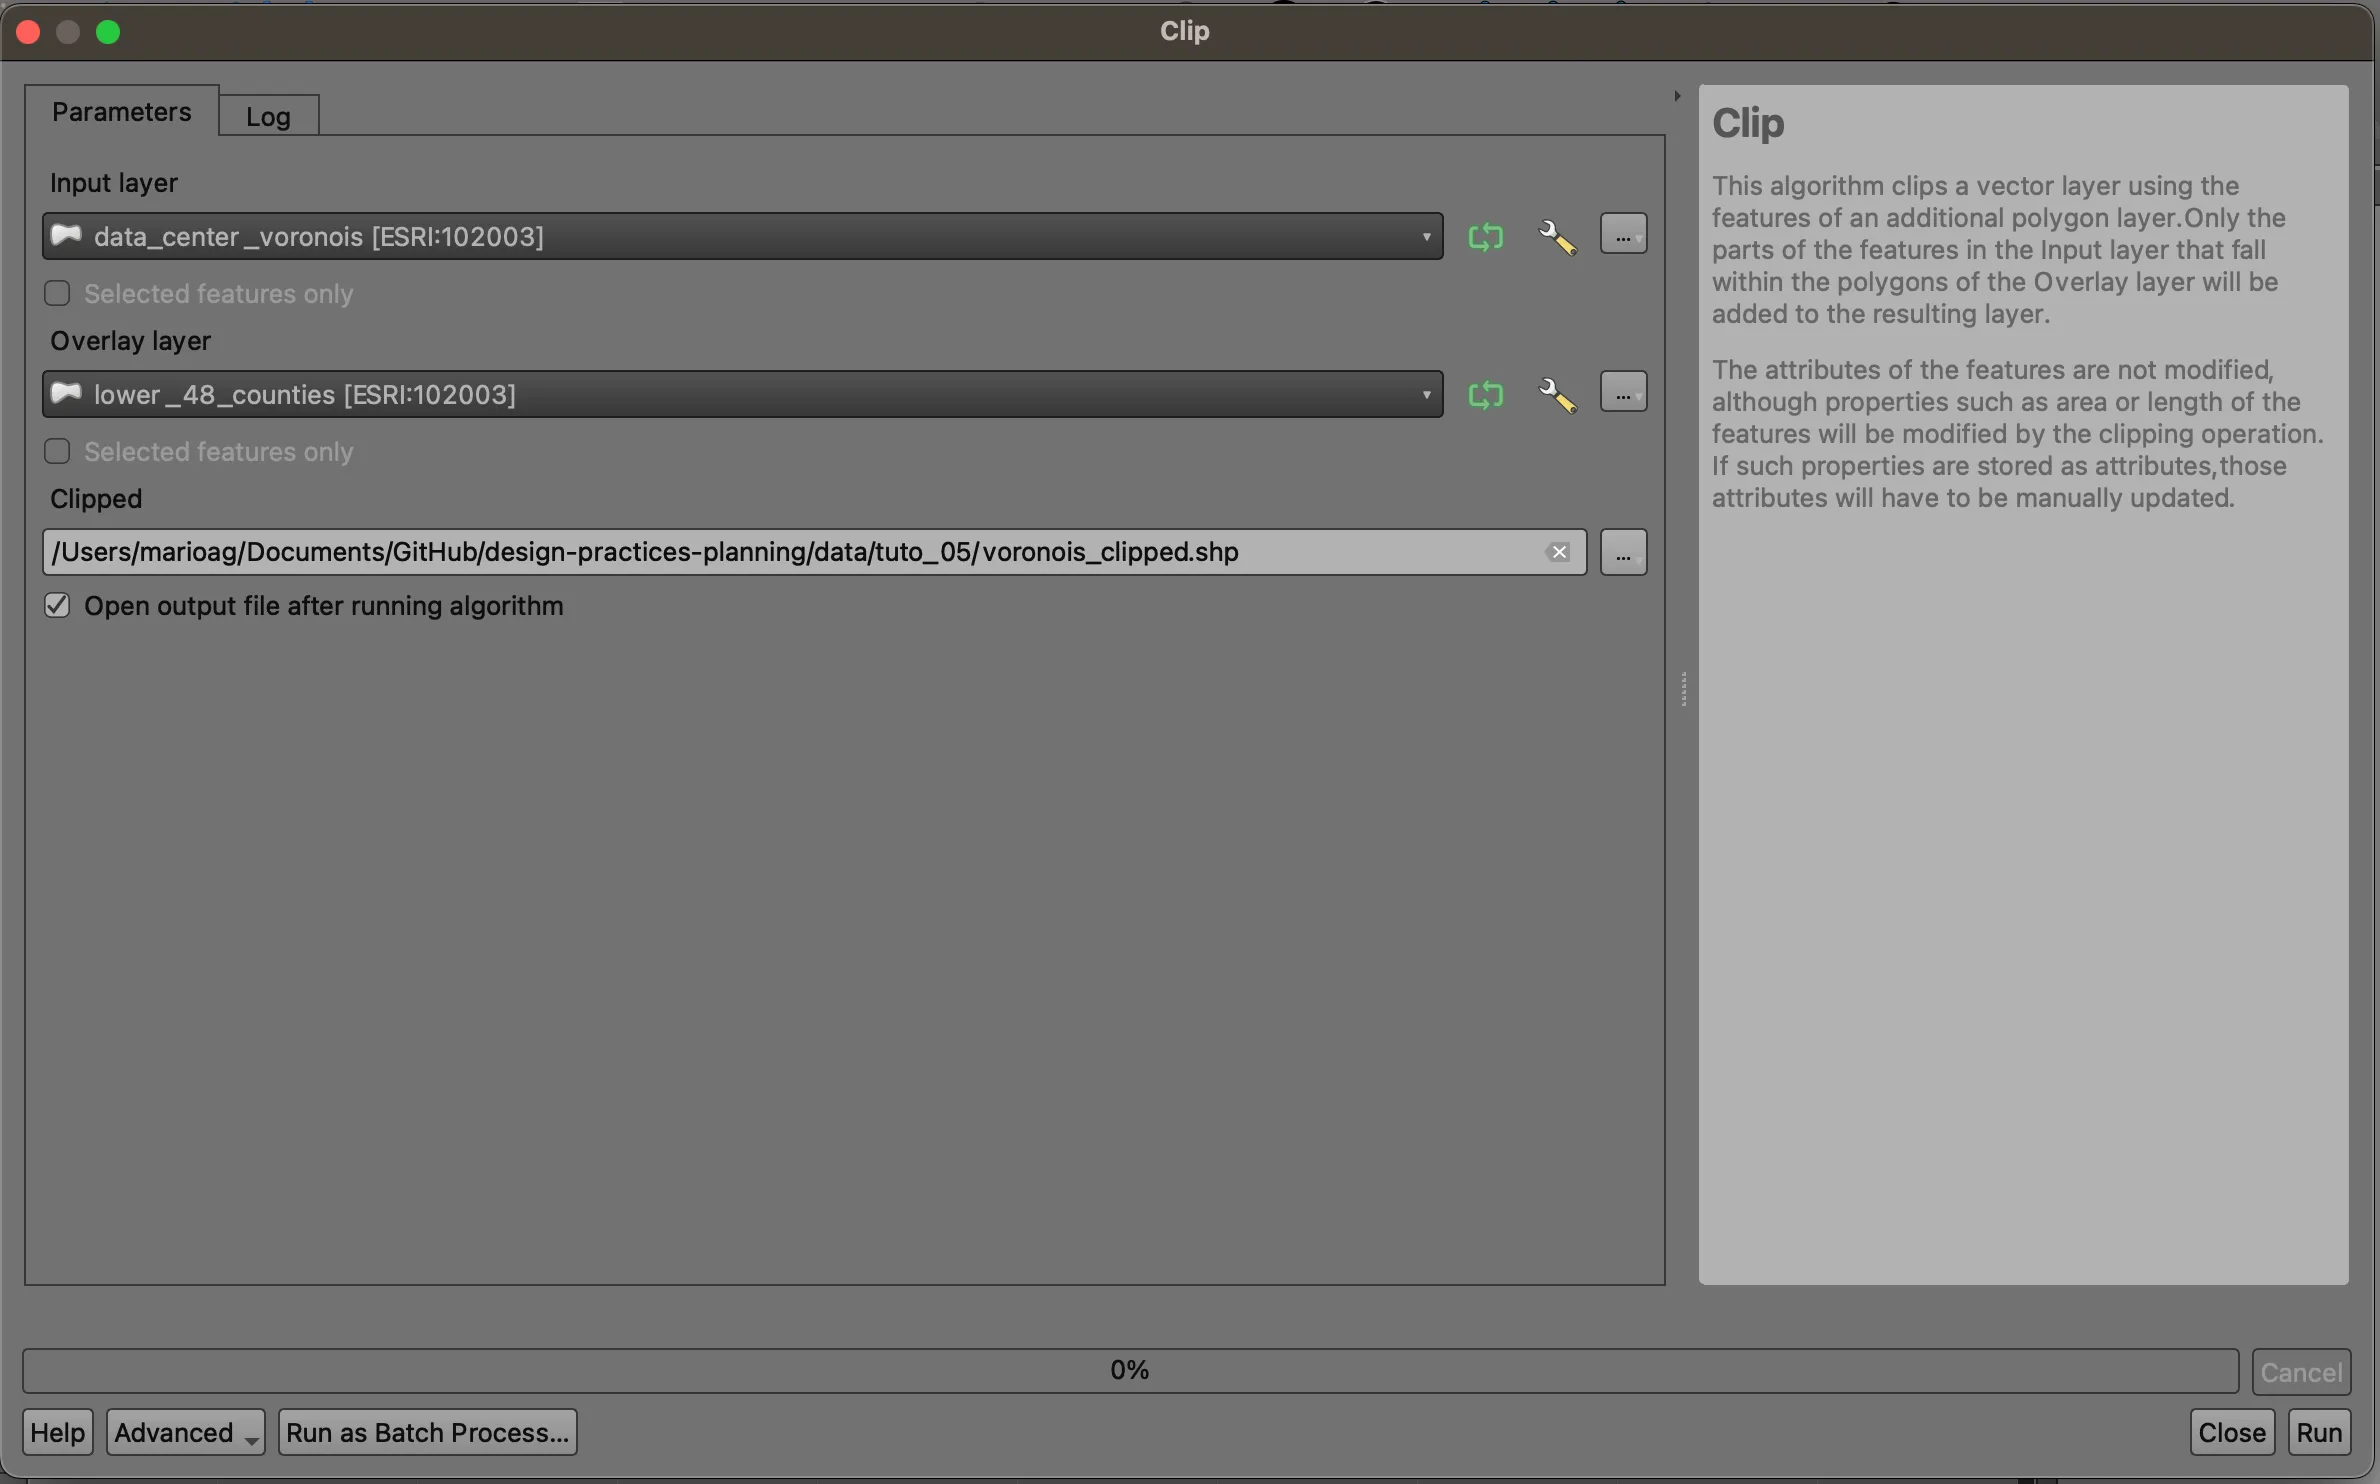Click the input layer browse ellipsis icon
The height and width of the screenshot is (1484, 2380).
coord(1621,236)
